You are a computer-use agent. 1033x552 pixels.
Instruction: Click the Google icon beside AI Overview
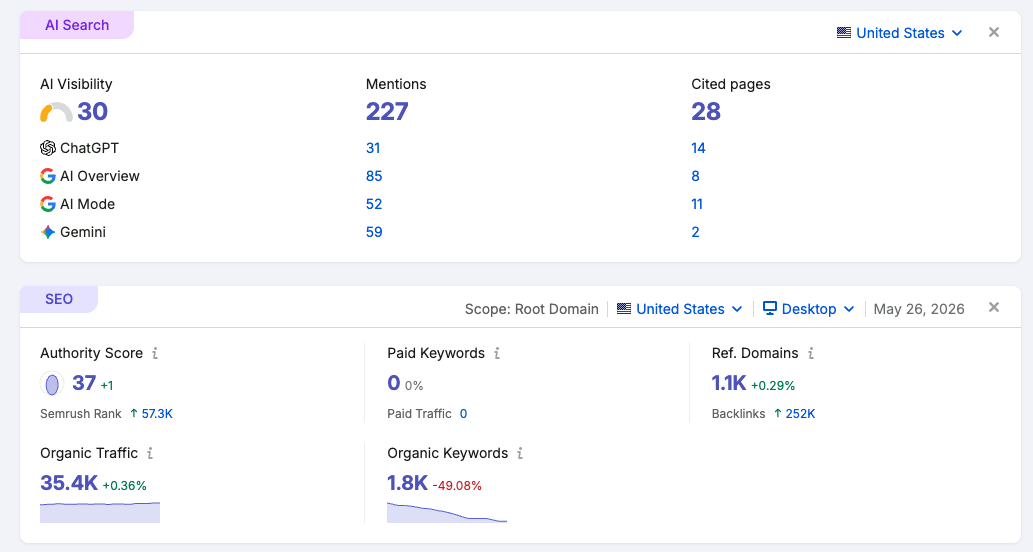(x=47, y=176)
